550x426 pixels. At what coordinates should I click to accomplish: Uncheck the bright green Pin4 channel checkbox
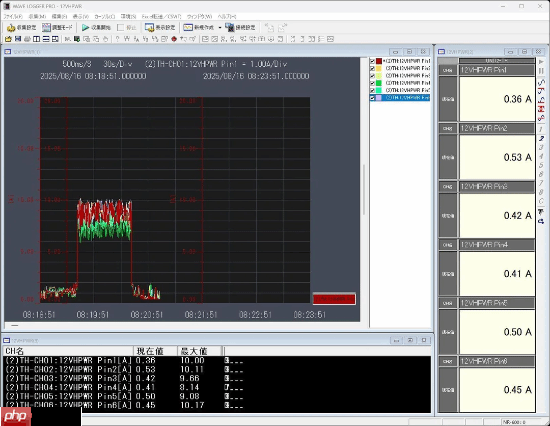[372, 83]
